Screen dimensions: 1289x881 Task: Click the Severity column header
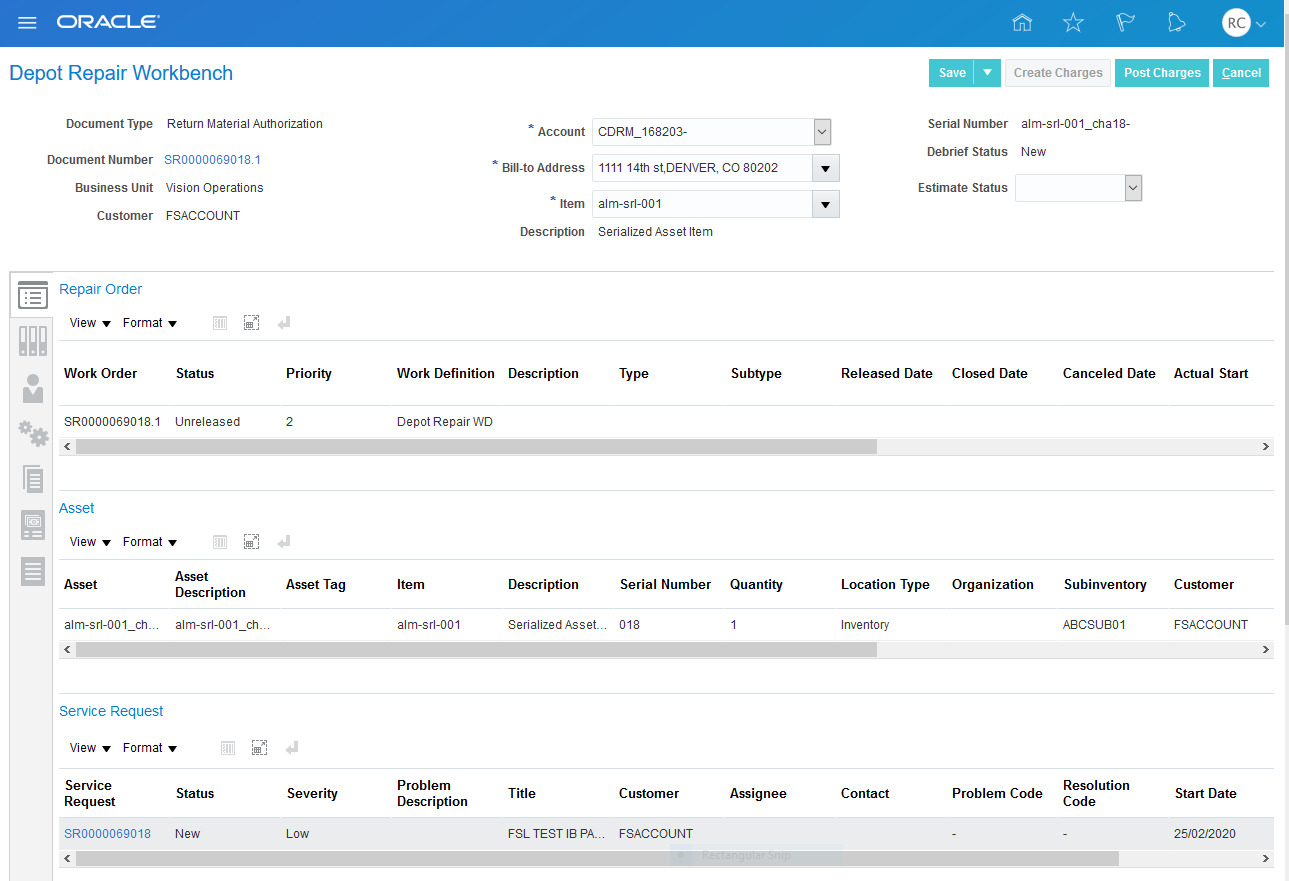point(312,794)
